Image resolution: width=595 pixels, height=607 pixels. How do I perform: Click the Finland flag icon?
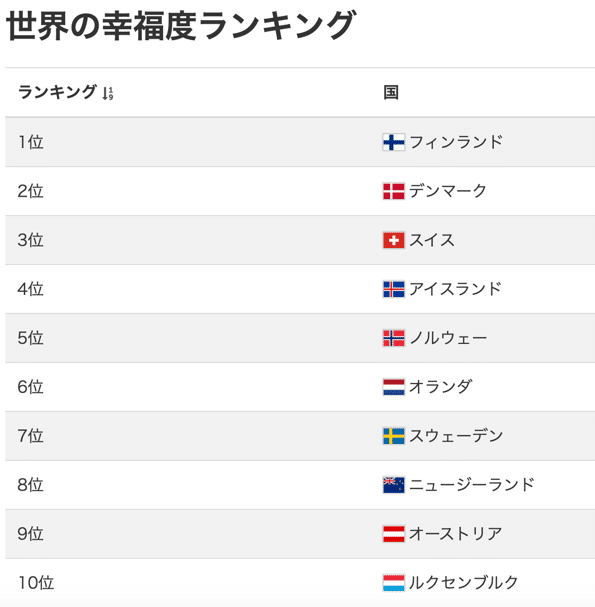(x=393, y=142)
